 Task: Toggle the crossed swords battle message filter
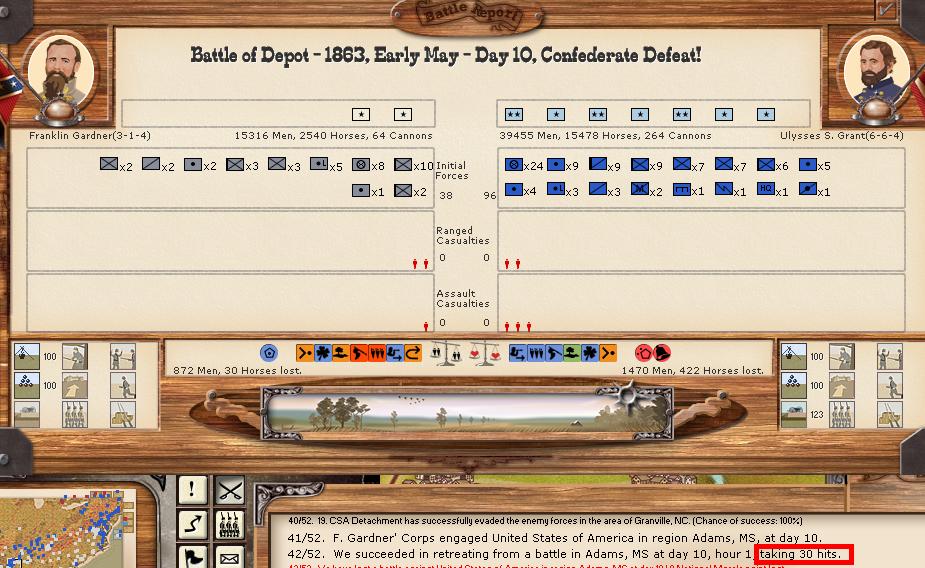[231, 490]
